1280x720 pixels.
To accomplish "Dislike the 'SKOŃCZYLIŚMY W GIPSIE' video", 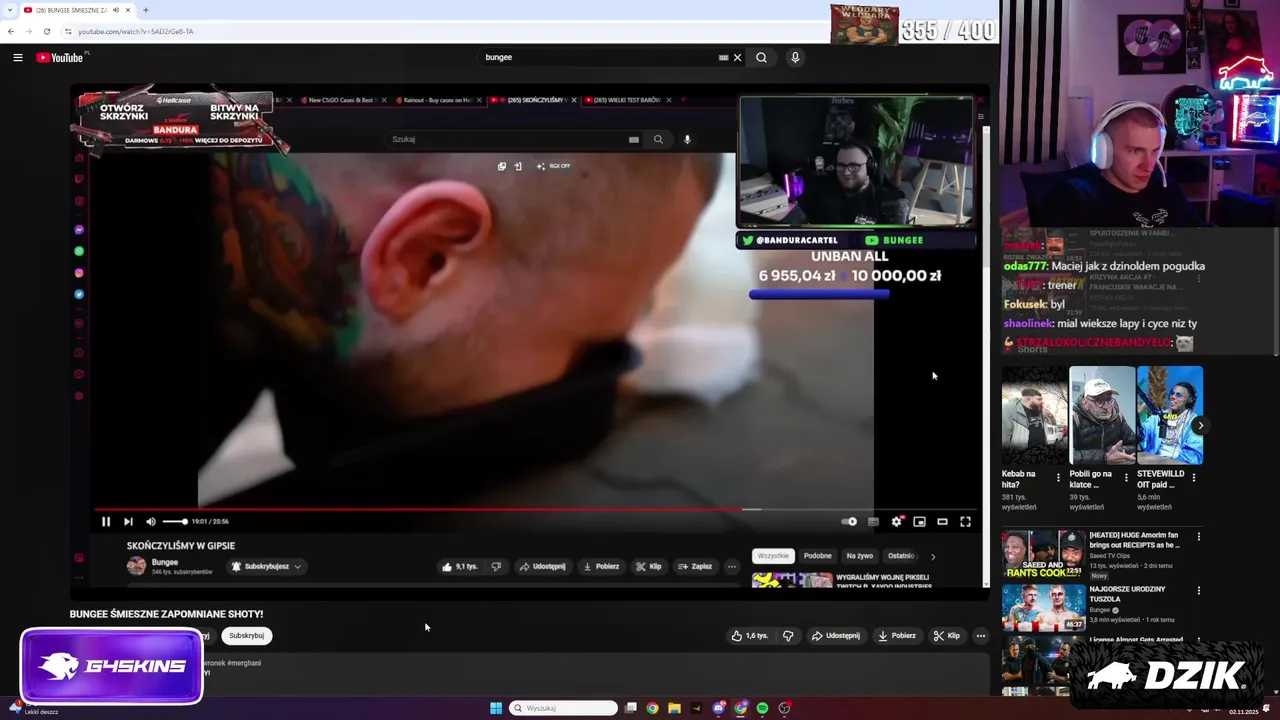I will [496, 566].
